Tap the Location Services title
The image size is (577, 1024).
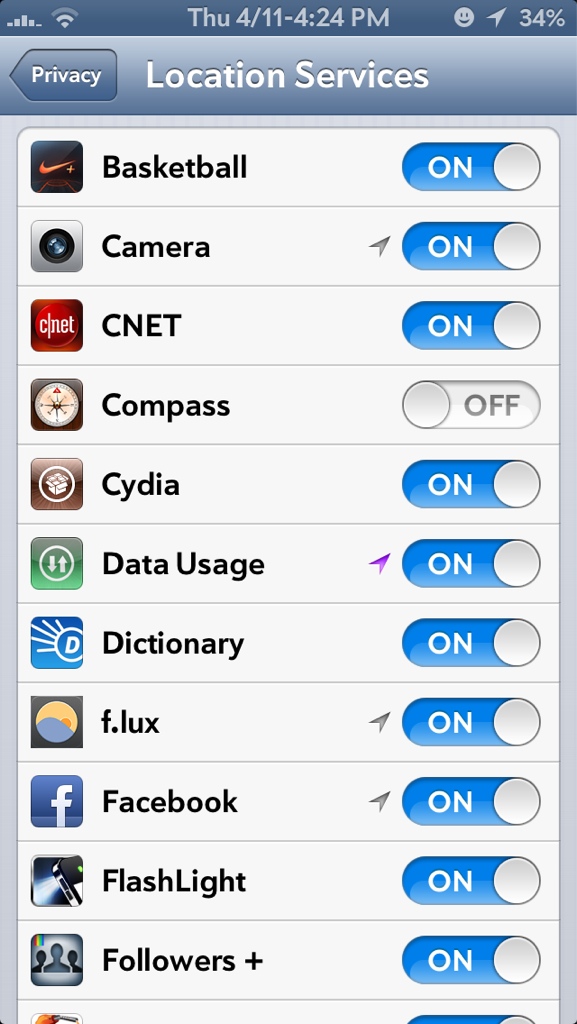pyautogui.click(x=287, y=75)
